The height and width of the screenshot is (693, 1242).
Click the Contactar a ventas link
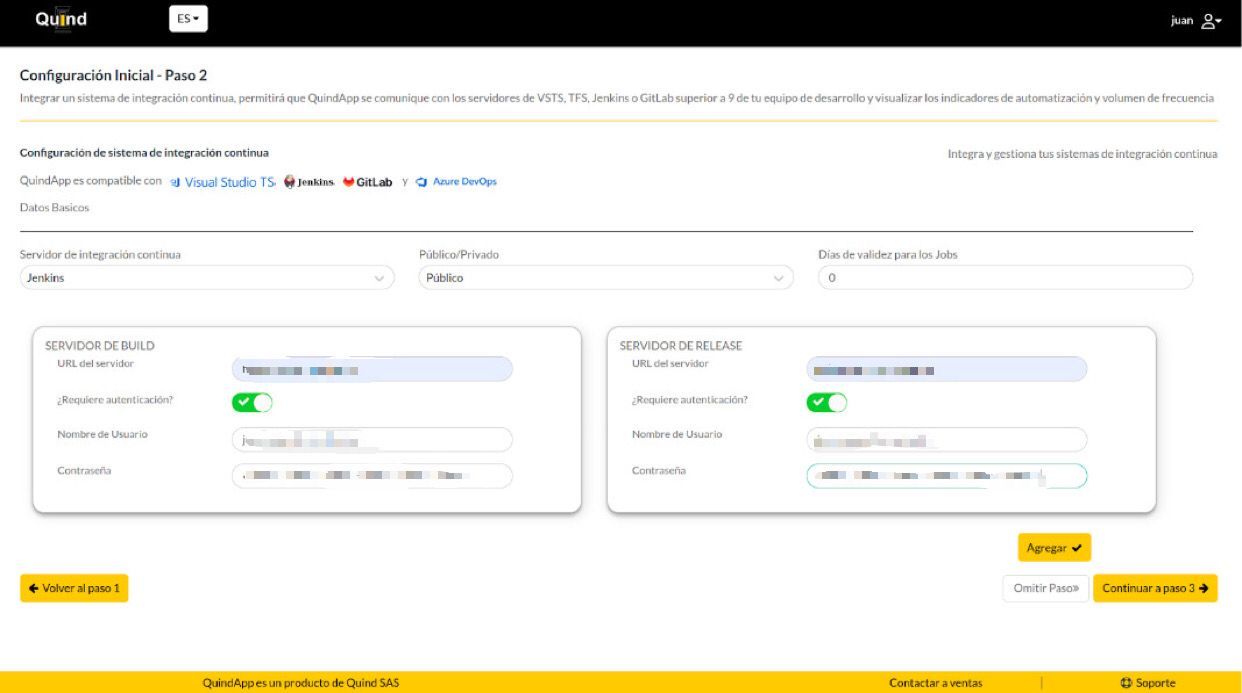(x=935, y=683)
